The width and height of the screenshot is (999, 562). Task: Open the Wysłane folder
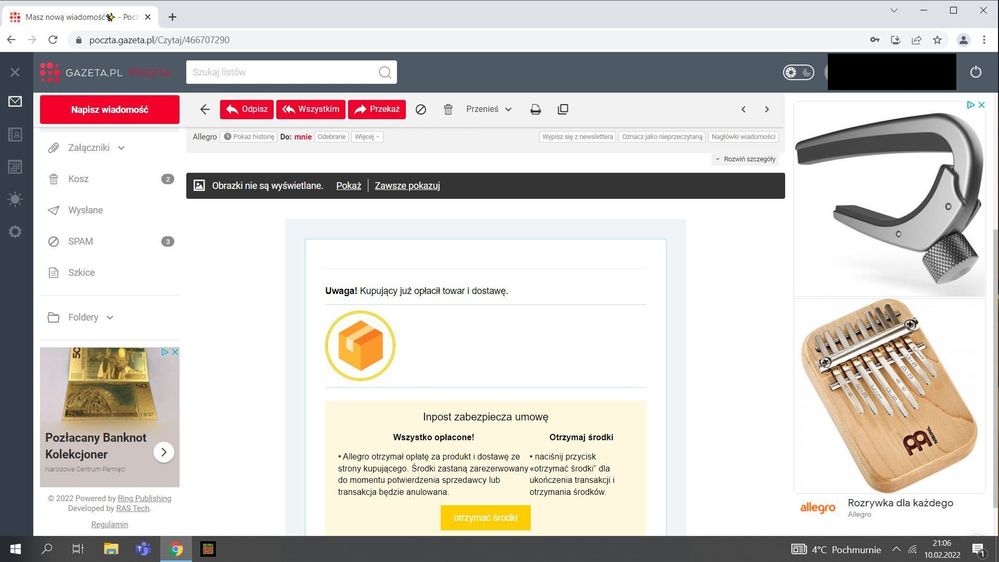[85, 210]
